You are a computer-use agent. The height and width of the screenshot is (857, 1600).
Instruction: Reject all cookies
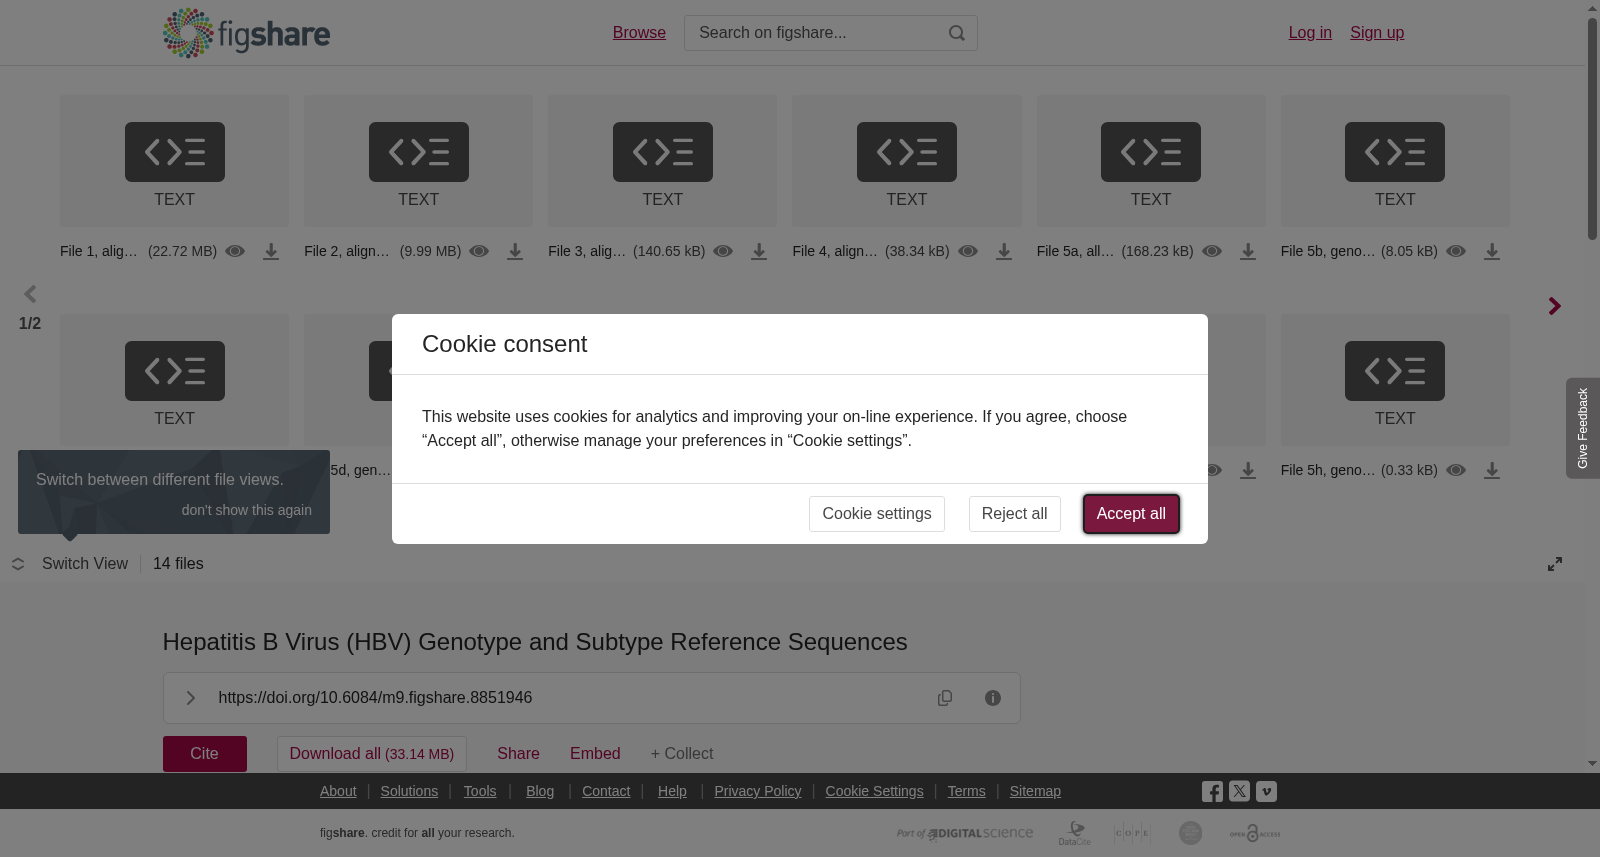coord(1014,514)
